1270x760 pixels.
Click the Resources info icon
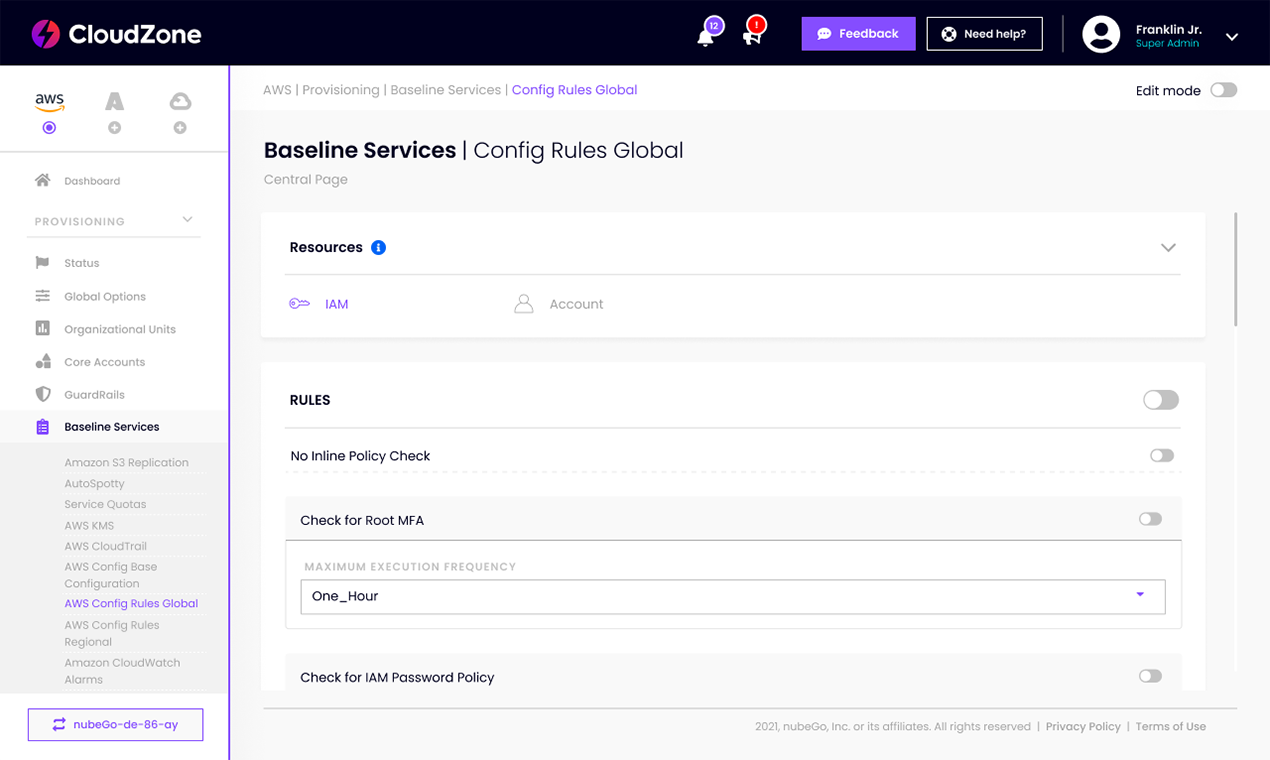[x=378, y=247]
